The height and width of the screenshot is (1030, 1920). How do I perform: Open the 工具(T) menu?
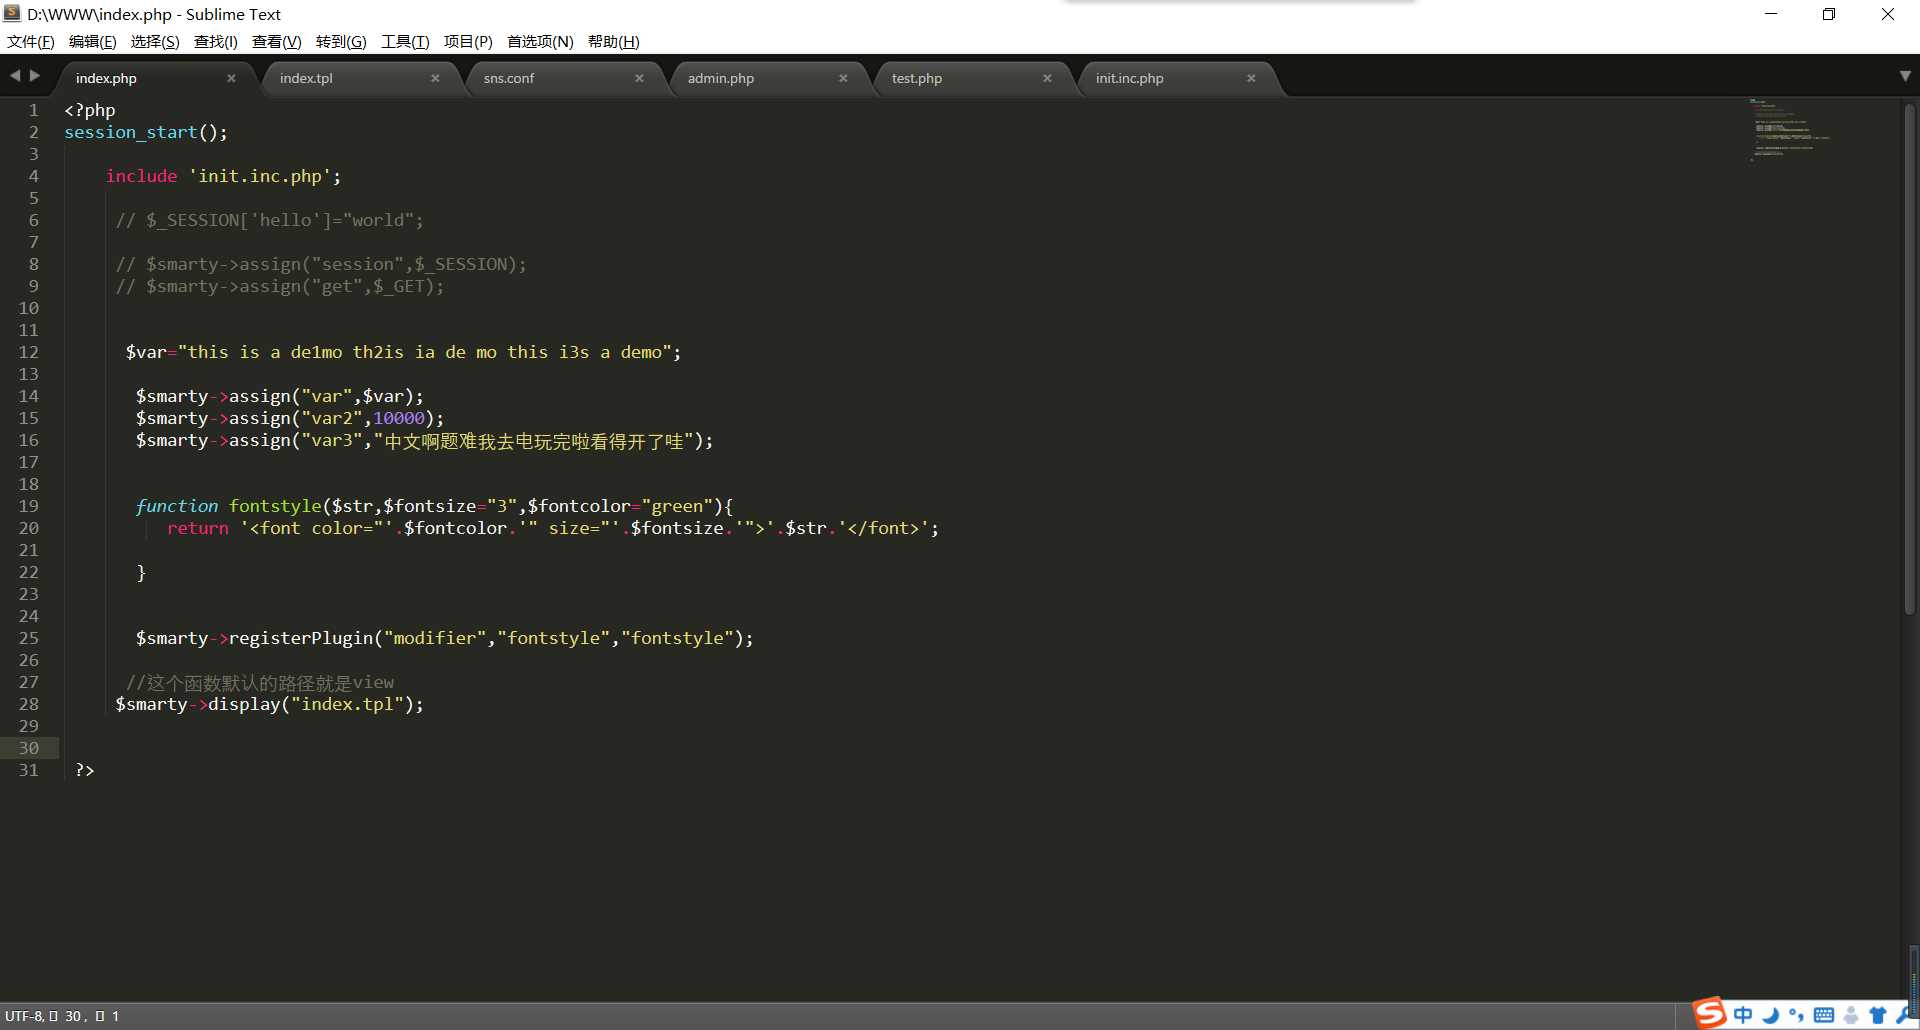(405, 41)
